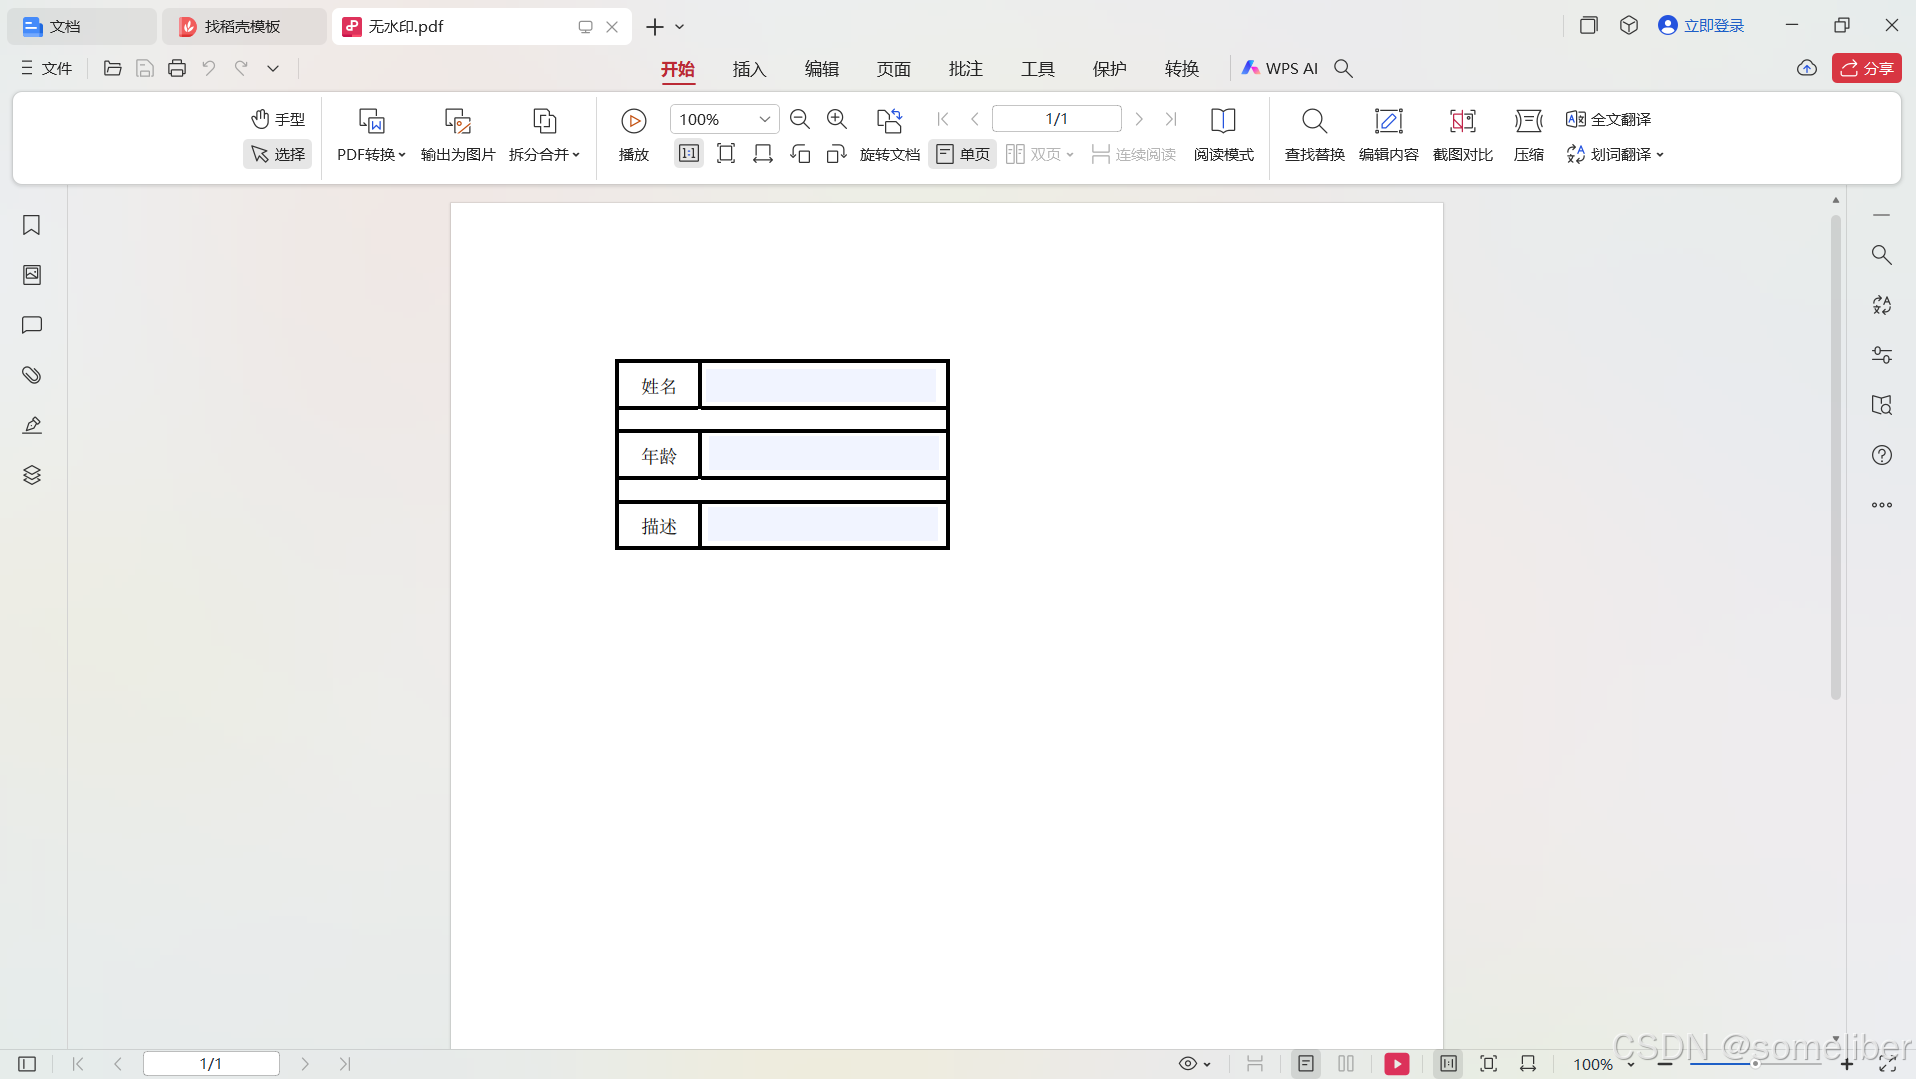Select the Hand tool (手型)
Viewport: 1916px width, 1079px height.
[278, 119]
